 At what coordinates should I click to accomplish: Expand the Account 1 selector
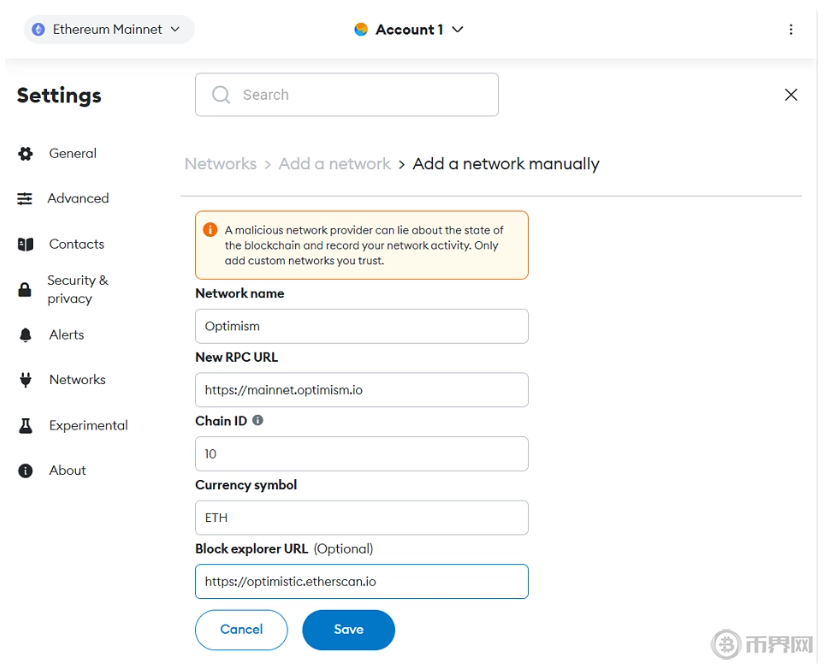(x=410, y=30)
